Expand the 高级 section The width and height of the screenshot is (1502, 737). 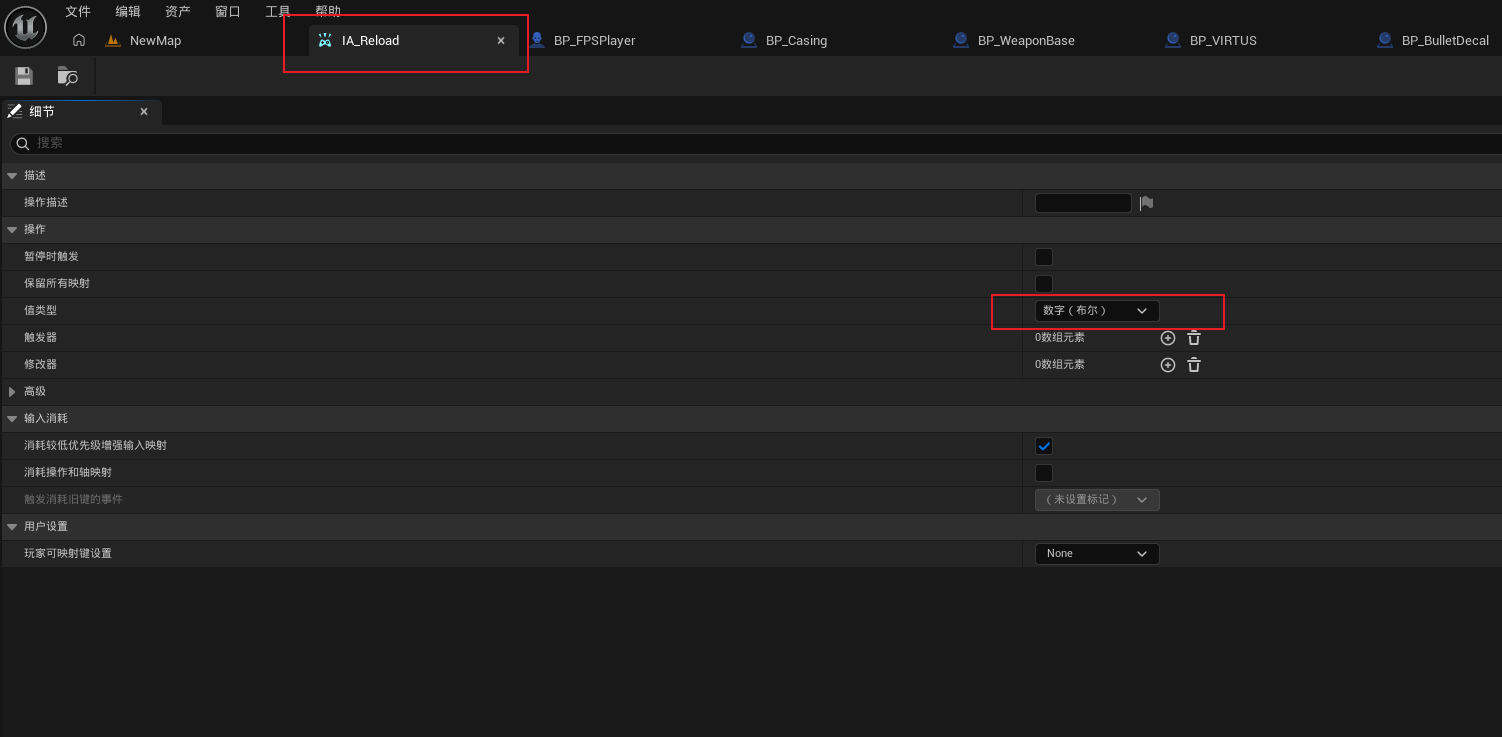tap(12, 392)
